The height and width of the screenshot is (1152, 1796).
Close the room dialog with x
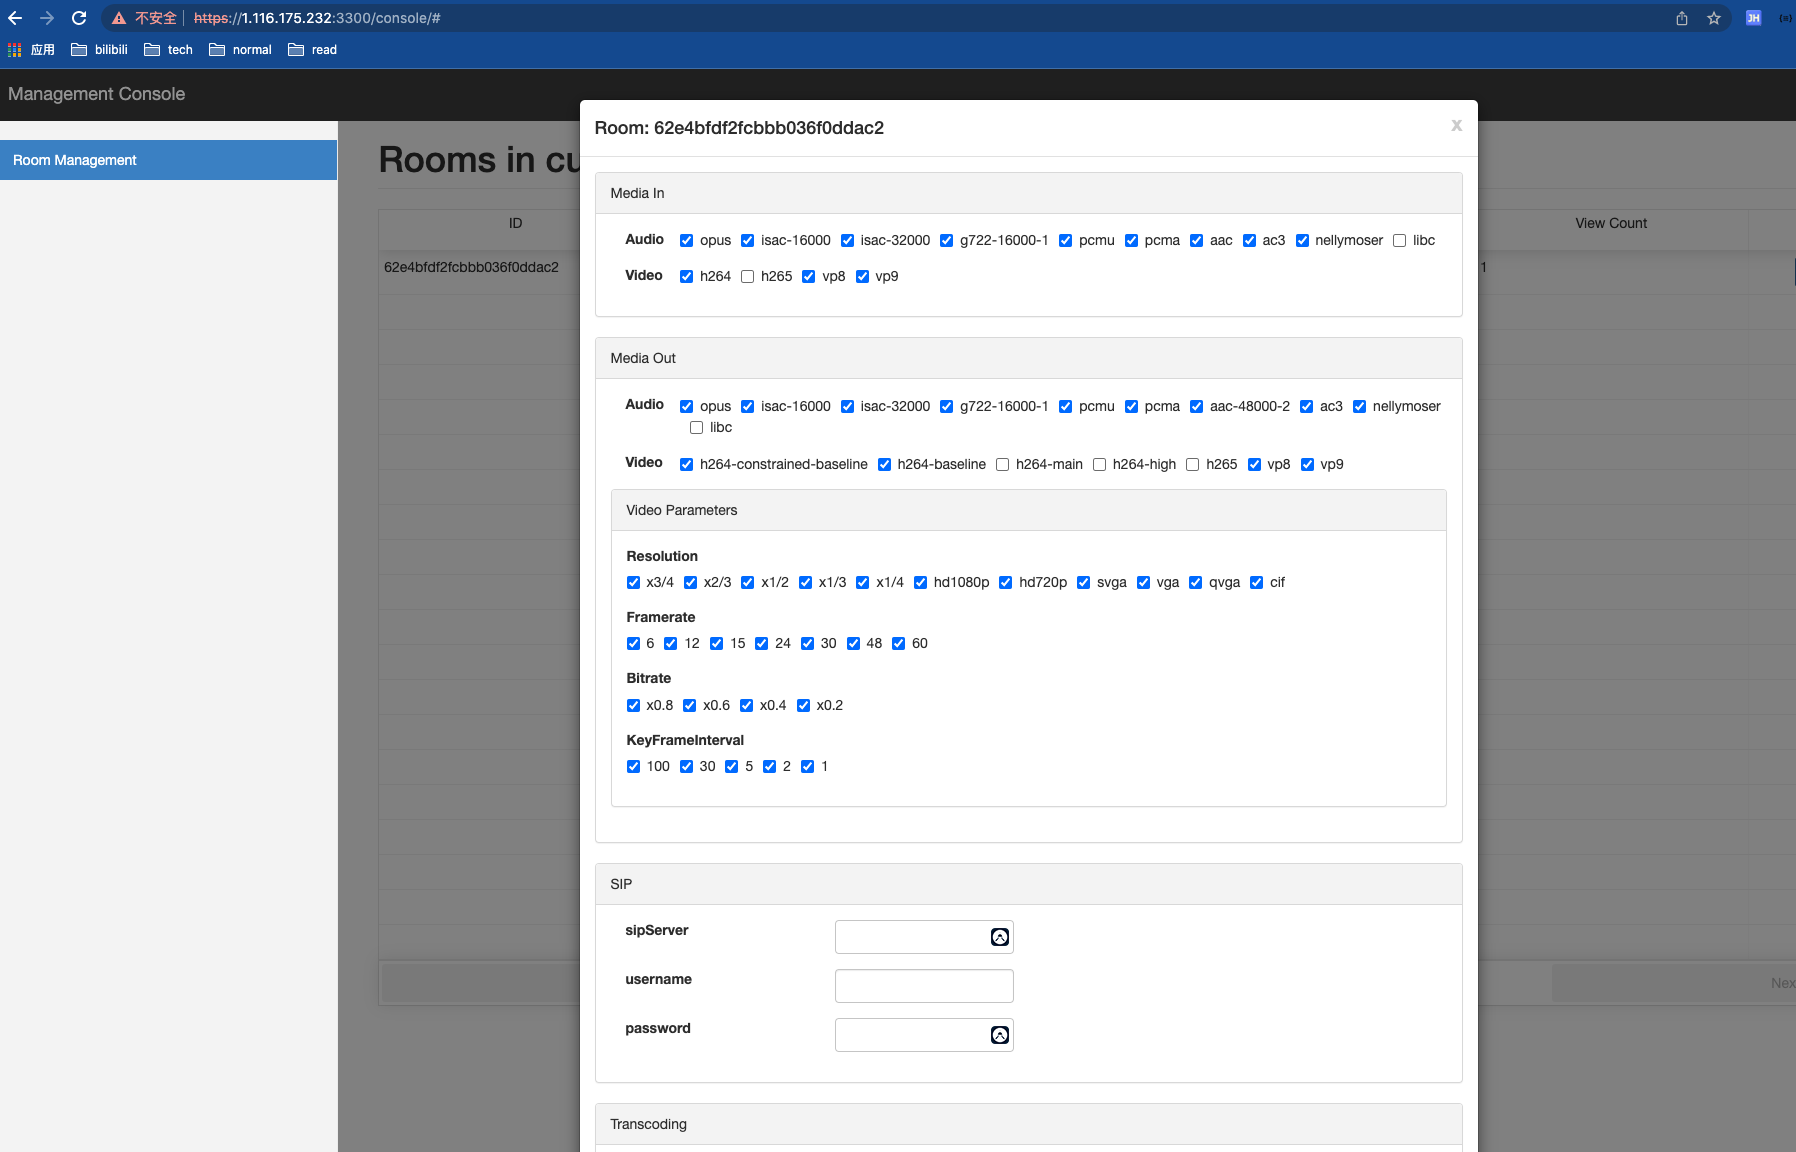point(1456,125)
